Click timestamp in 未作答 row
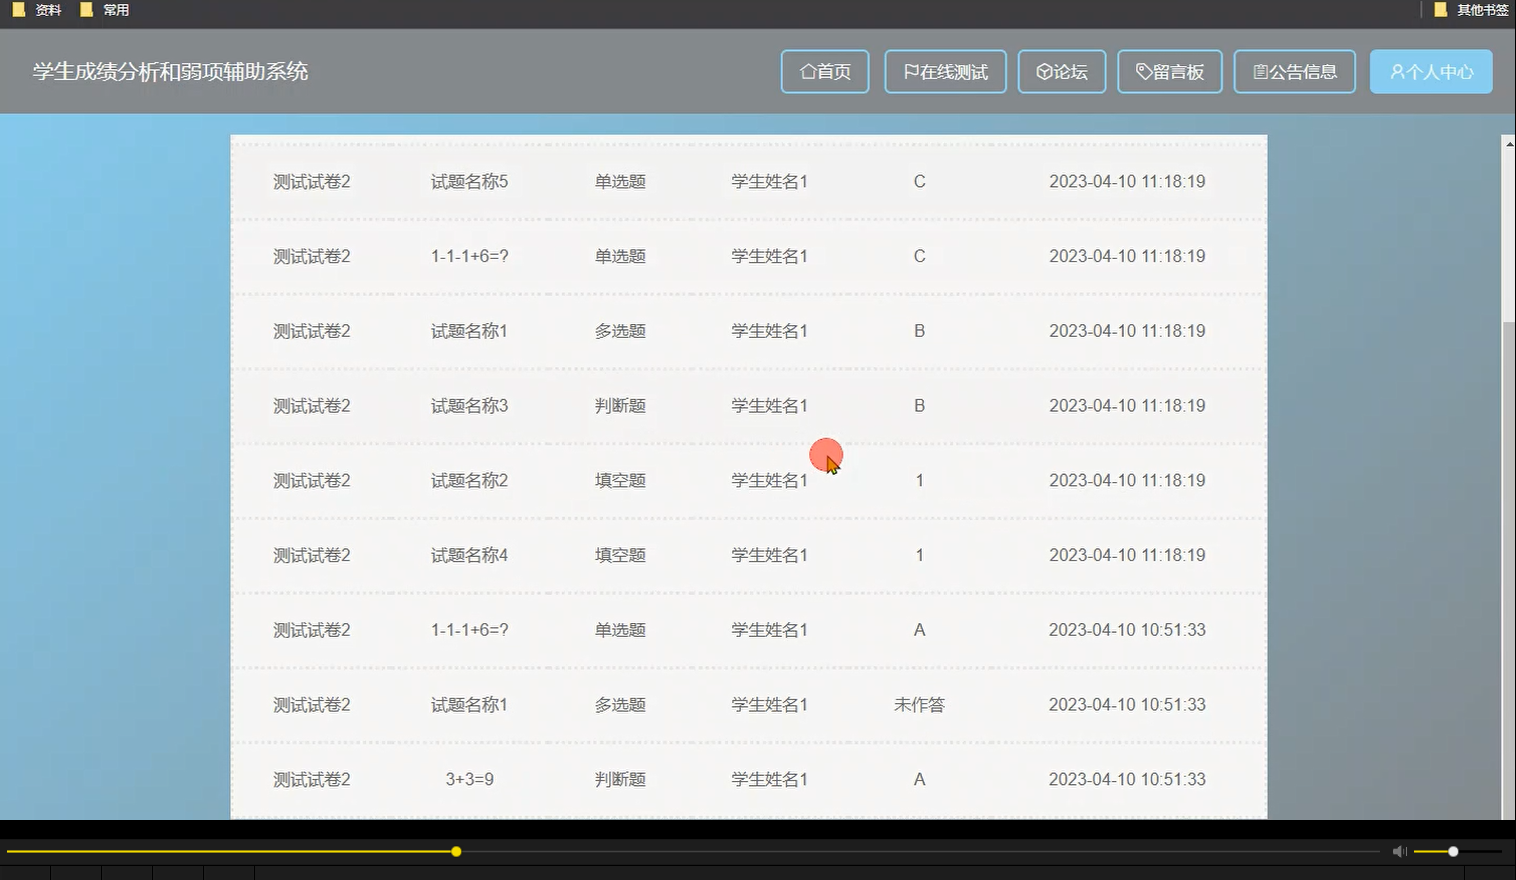 point(1127,705)
